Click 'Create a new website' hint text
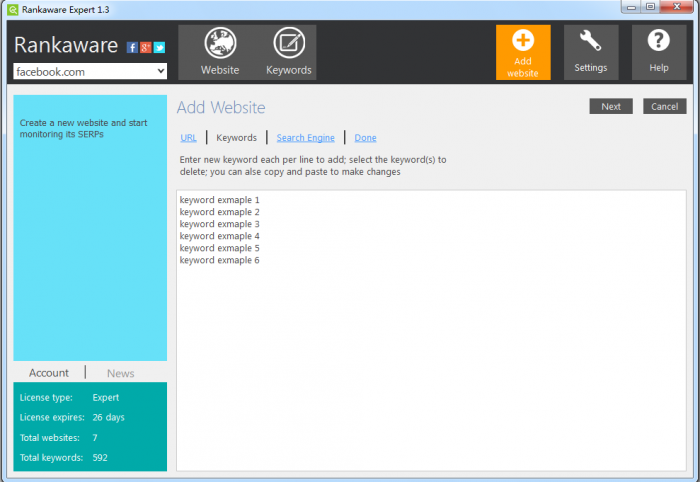700x482 pixels. tap(83, 129)
